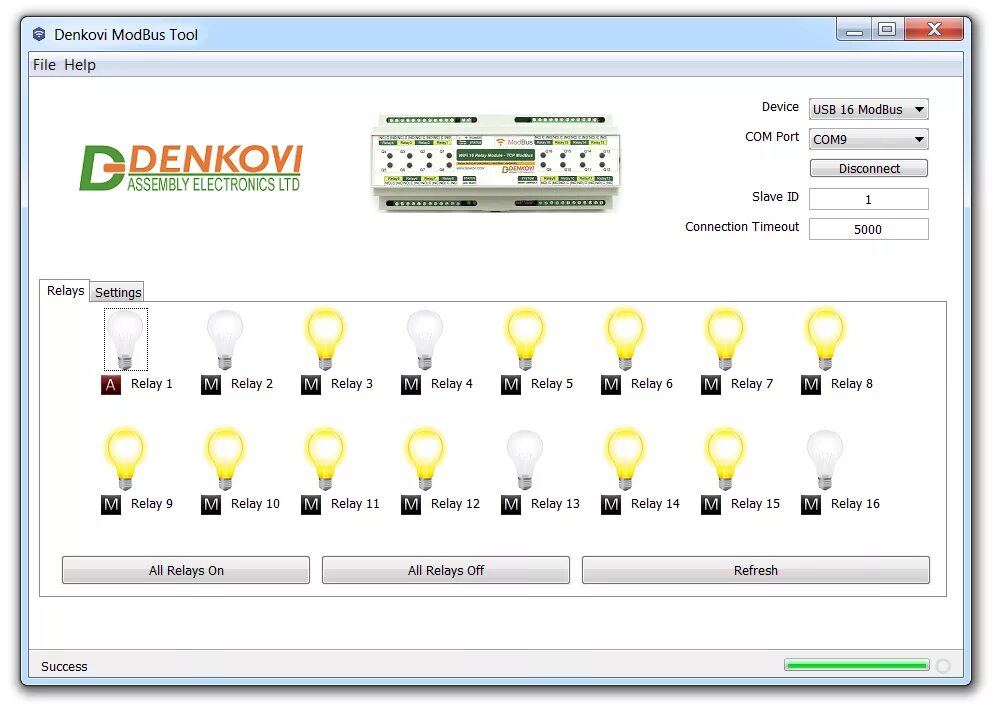The width and height of the screenshot is (994, 726).
Task: Switch Relay 9 M mode indicator
Action: click(x=111, y=505)
